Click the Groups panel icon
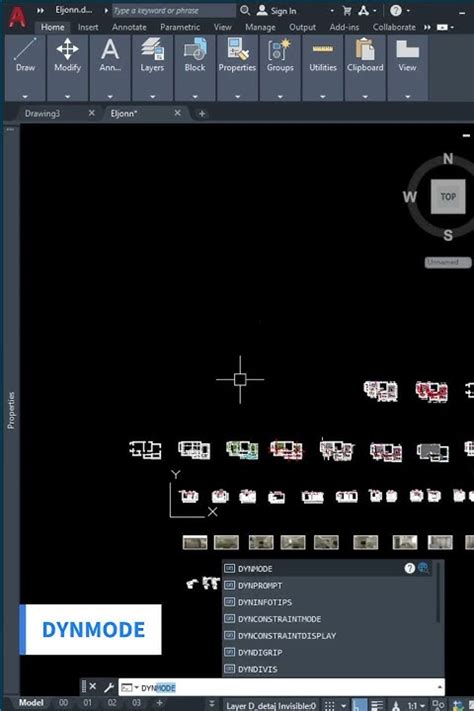This screenshot has width=474, height=711. (x=280, y=49)
